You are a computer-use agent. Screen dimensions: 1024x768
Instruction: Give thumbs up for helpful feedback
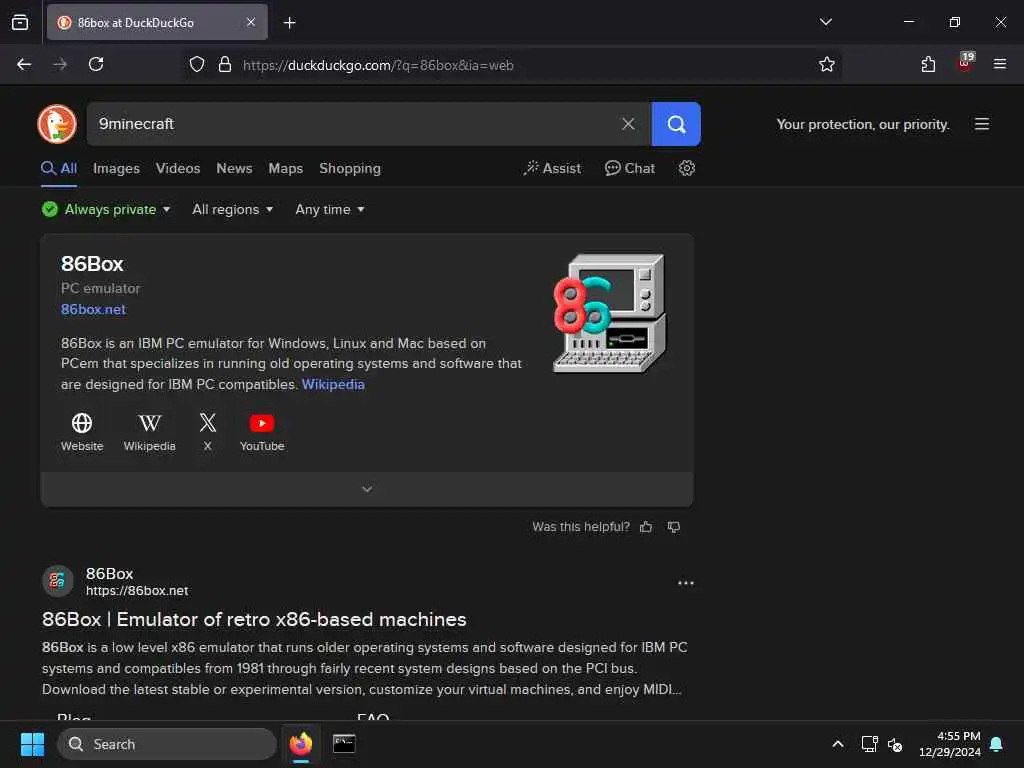click(646, 527)
